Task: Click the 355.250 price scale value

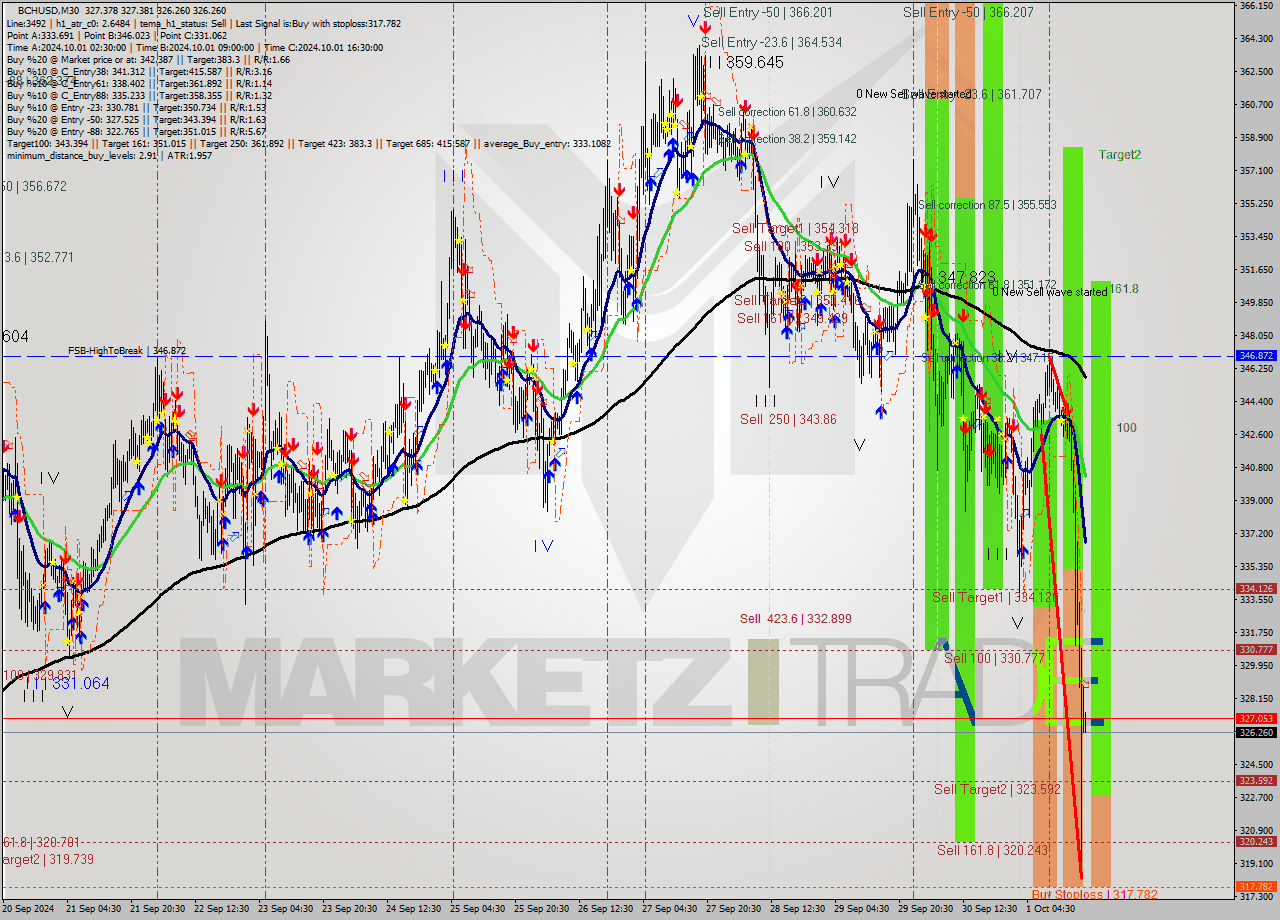Action: (1256, 204)
